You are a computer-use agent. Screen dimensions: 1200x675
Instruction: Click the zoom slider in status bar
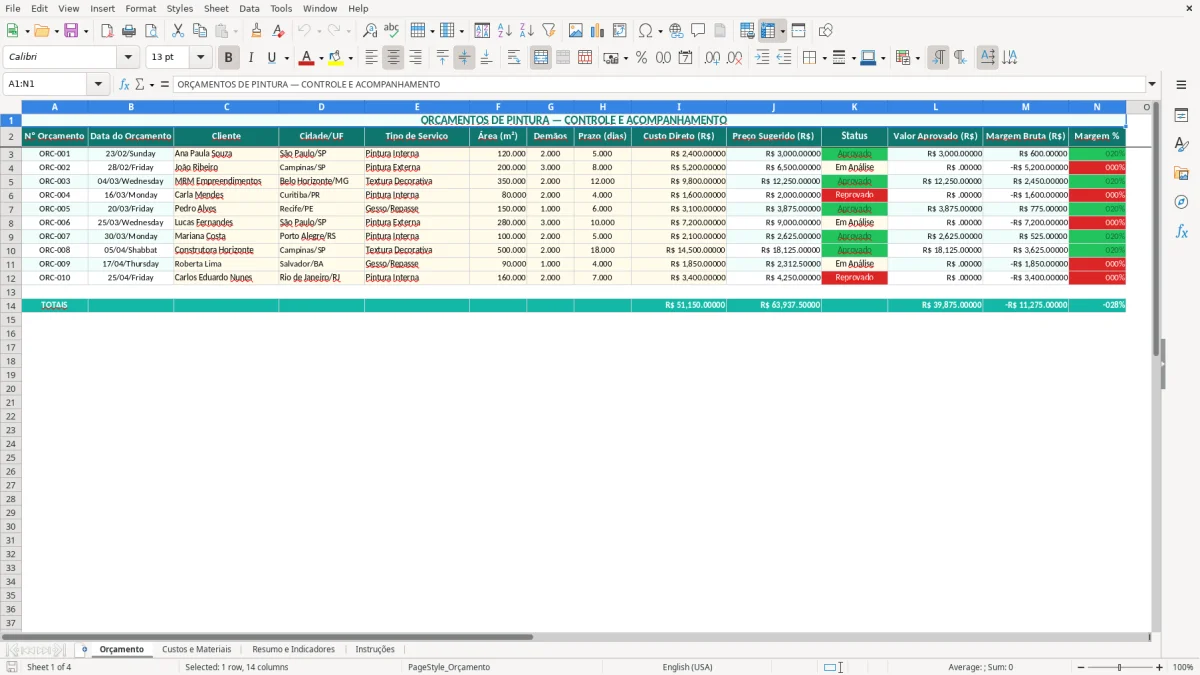tap(1120, 667)
